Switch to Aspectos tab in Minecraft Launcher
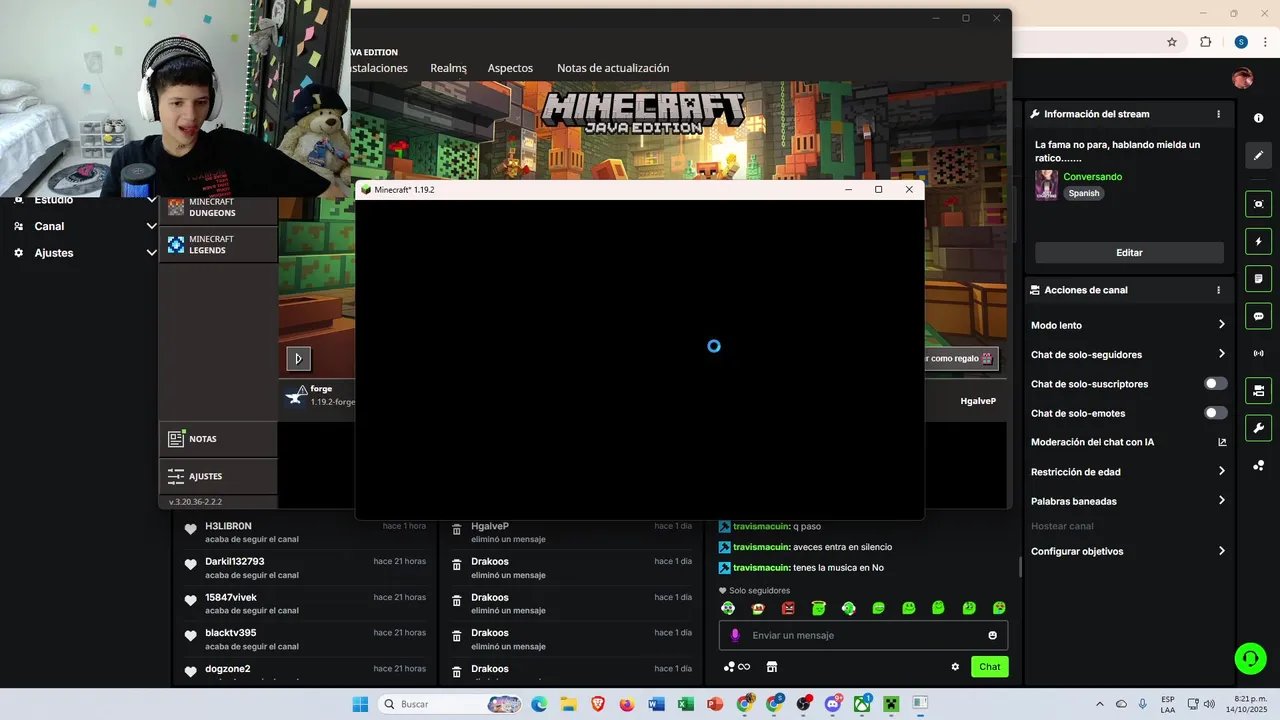The image size is (1280, 720). (x=510, y=68)
